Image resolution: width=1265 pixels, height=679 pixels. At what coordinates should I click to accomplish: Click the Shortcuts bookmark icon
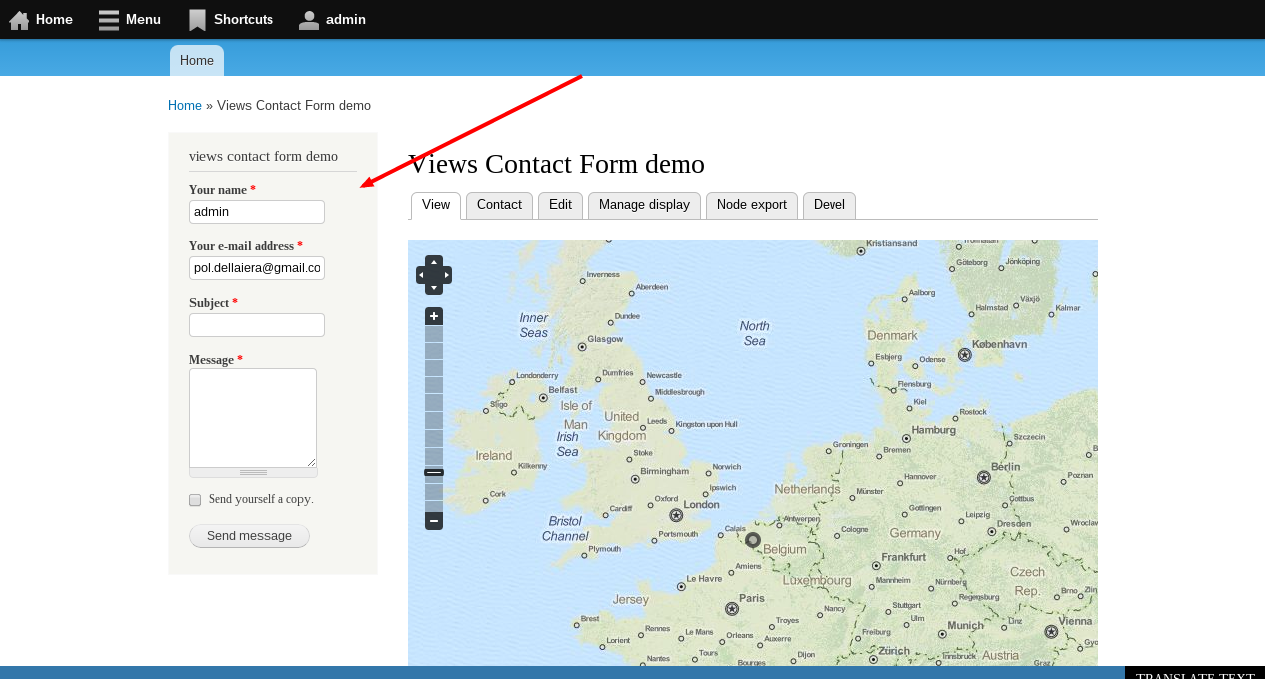coord(194,19)
